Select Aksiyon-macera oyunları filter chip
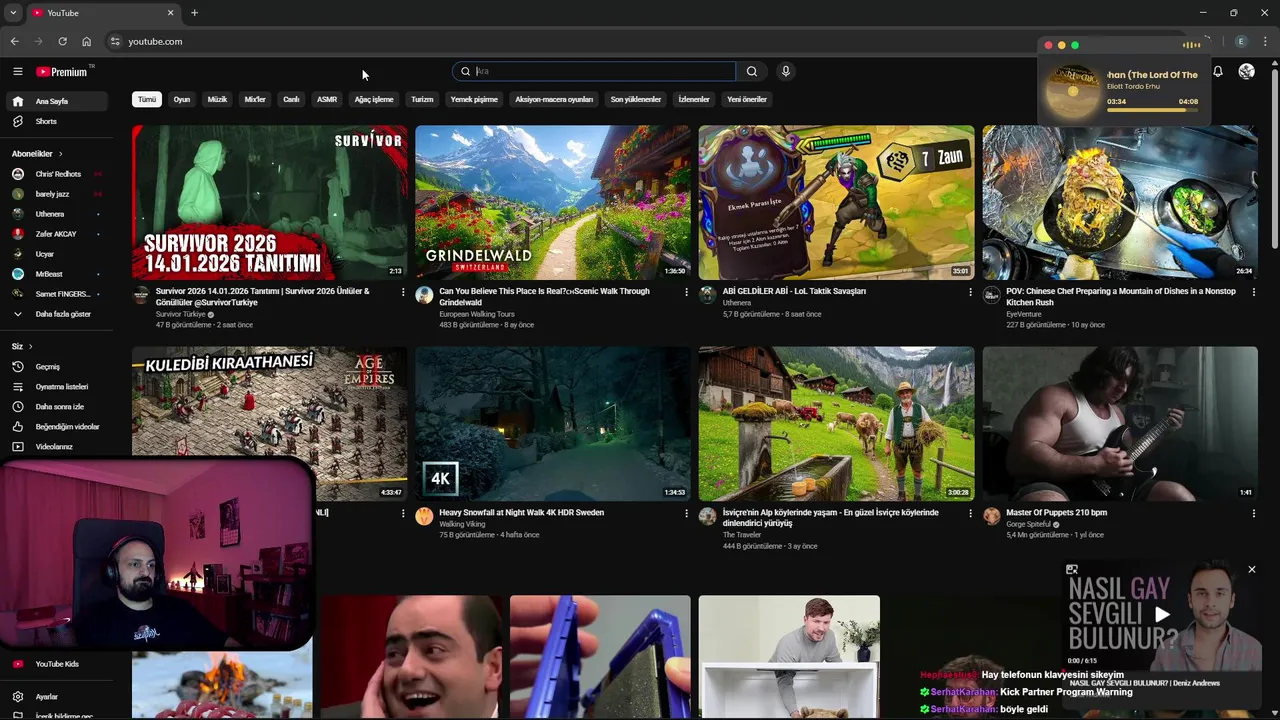1280x720 pixels. [x=554, y=99]
